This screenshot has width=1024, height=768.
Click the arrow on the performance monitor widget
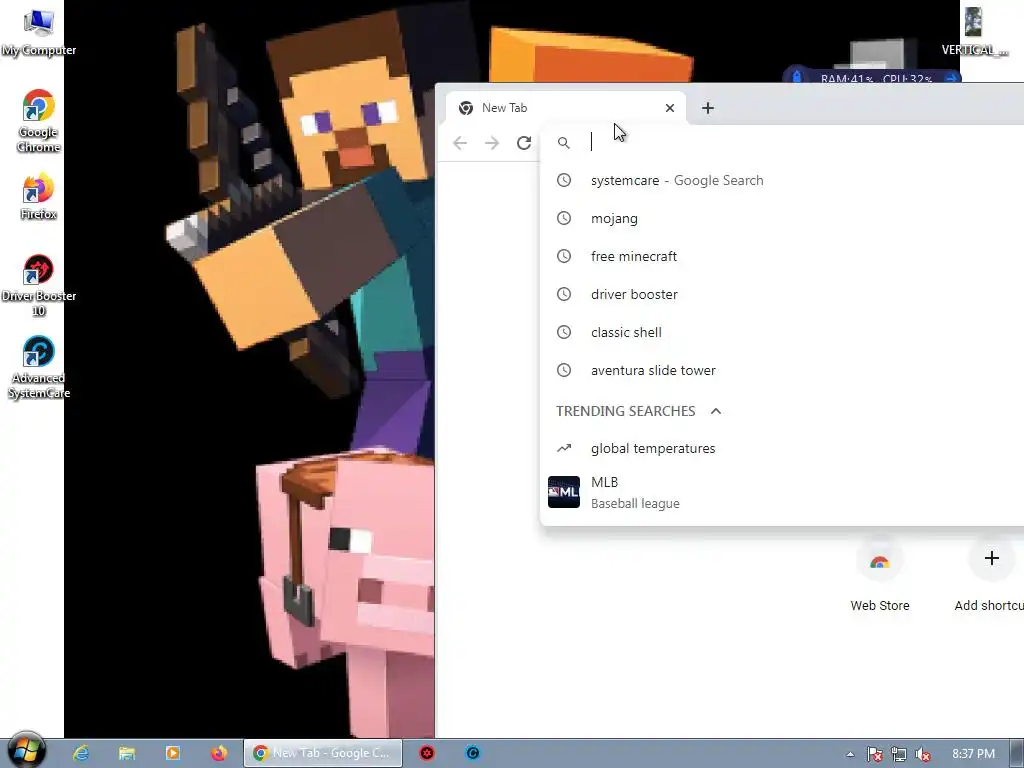(x=951, y=78)
